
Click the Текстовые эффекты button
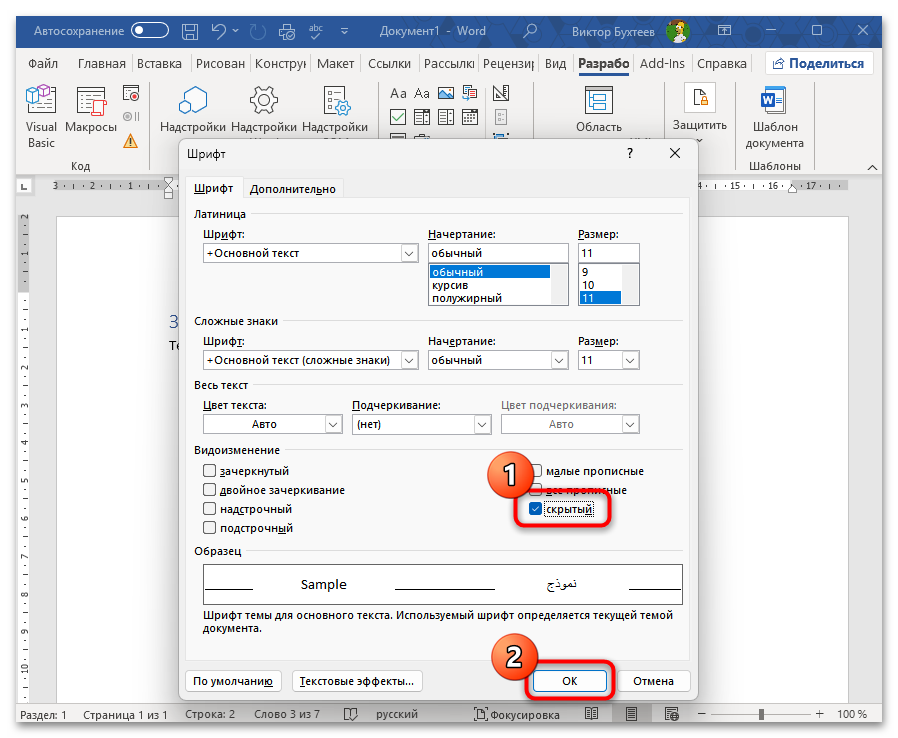click(x=358, y=681)
